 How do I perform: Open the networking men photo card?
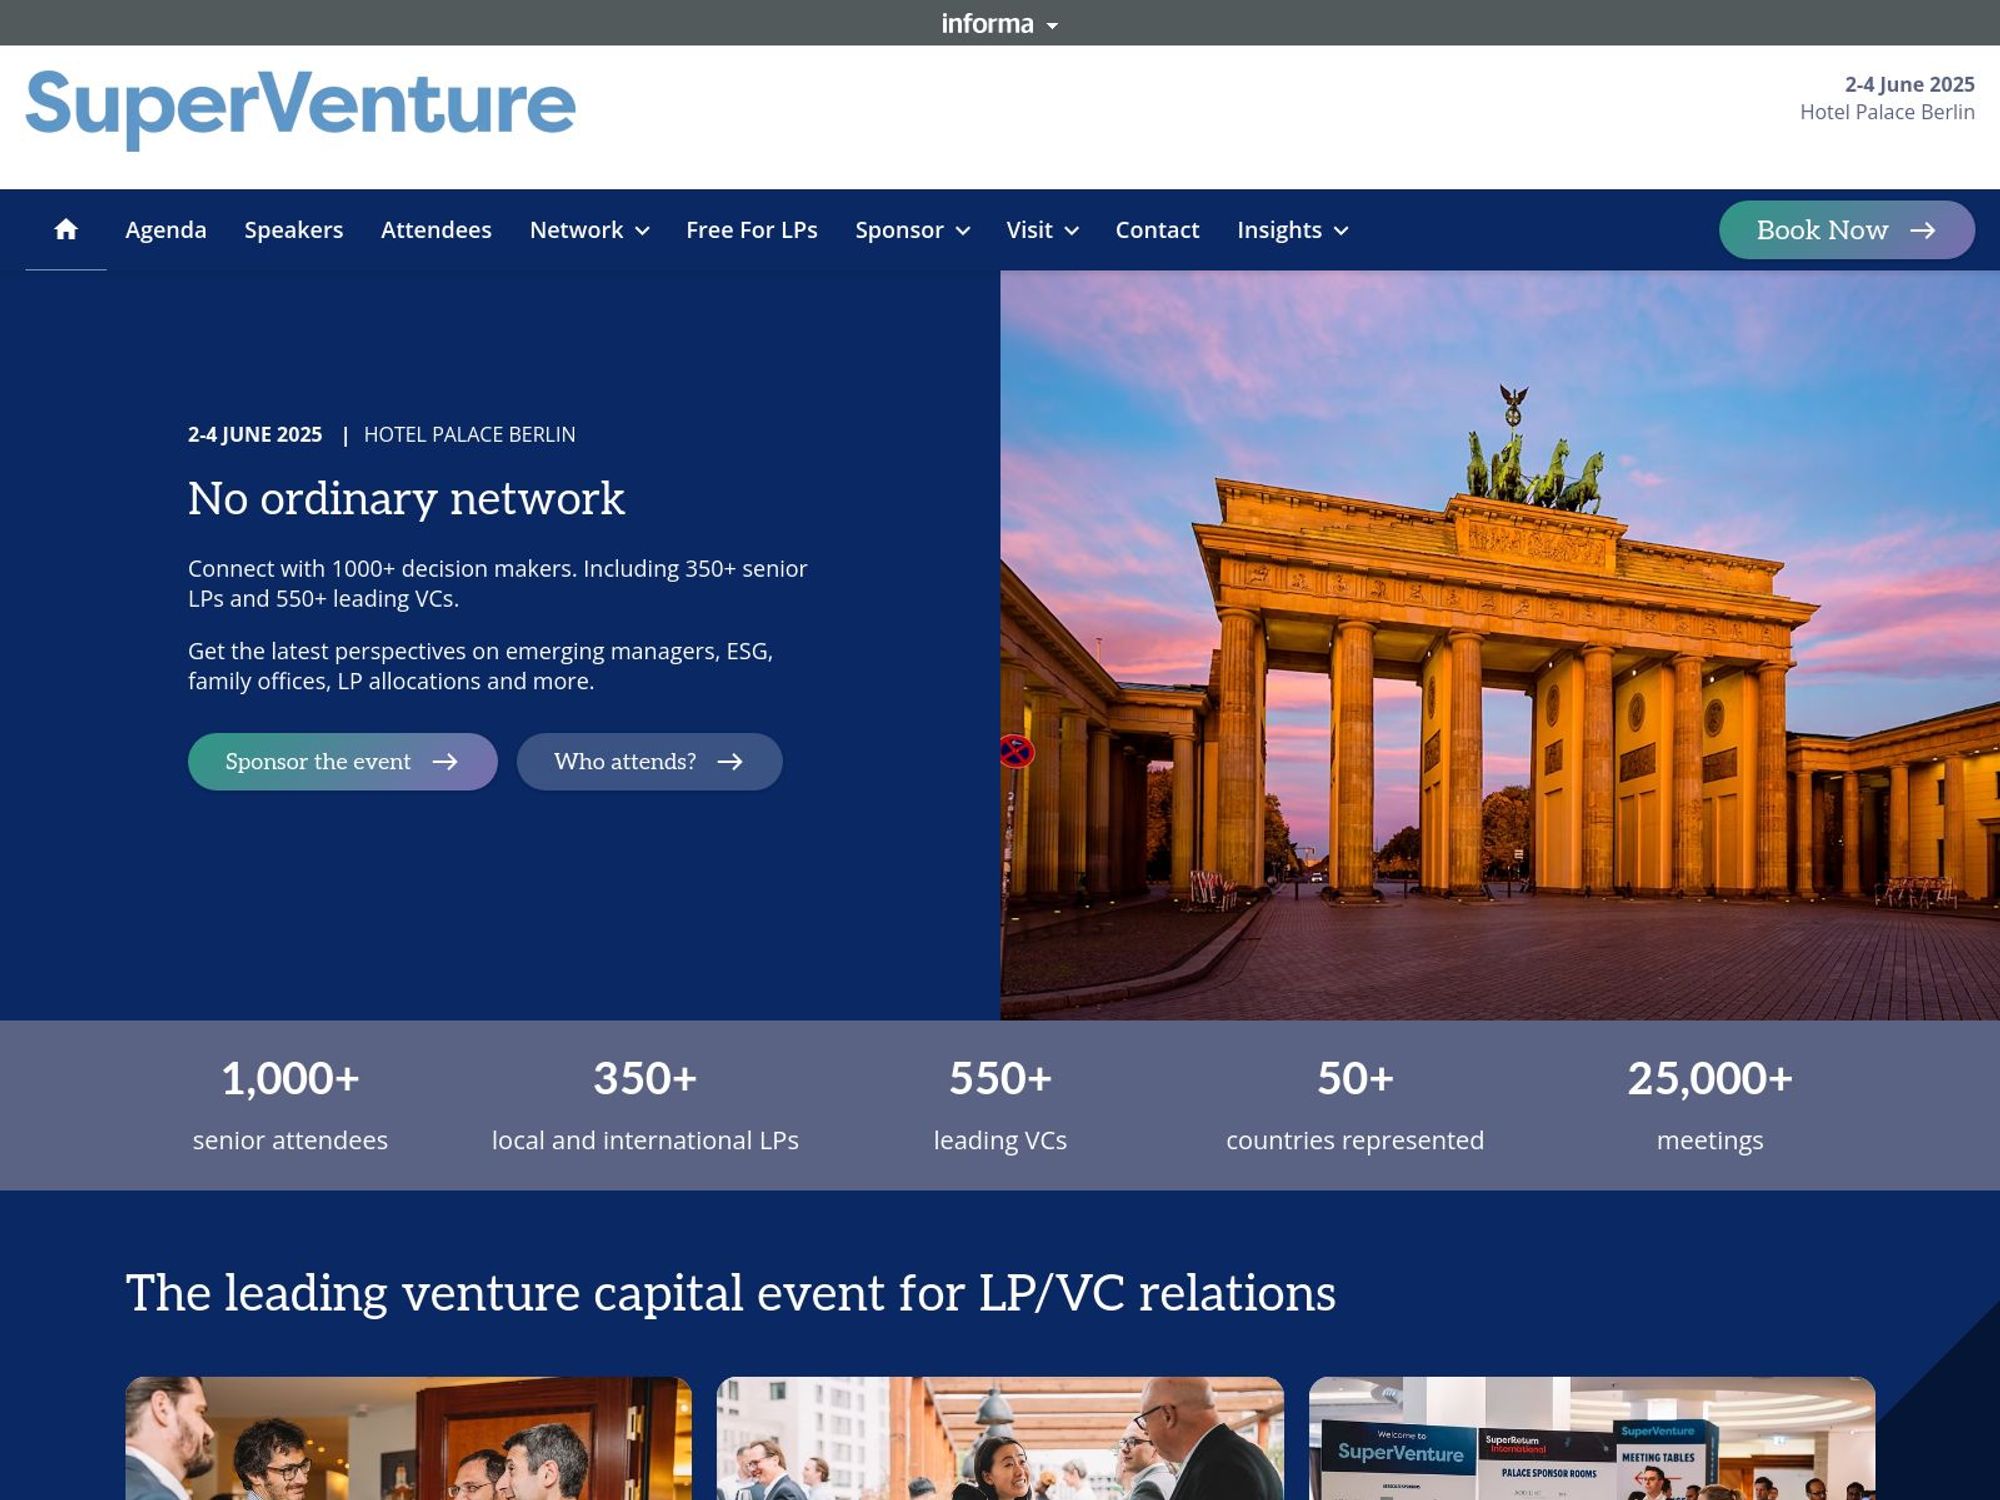coord(408,1438)
